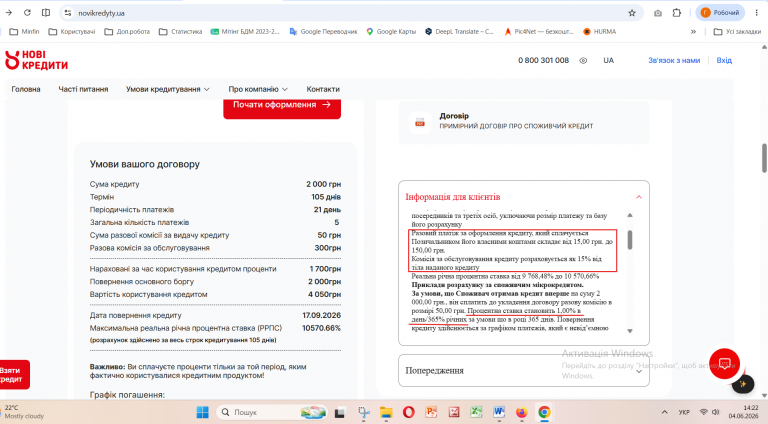Show more bookmarks via double chevron
Image resolution: width=768 pixels, height=424 pixels.
(693, 31)
